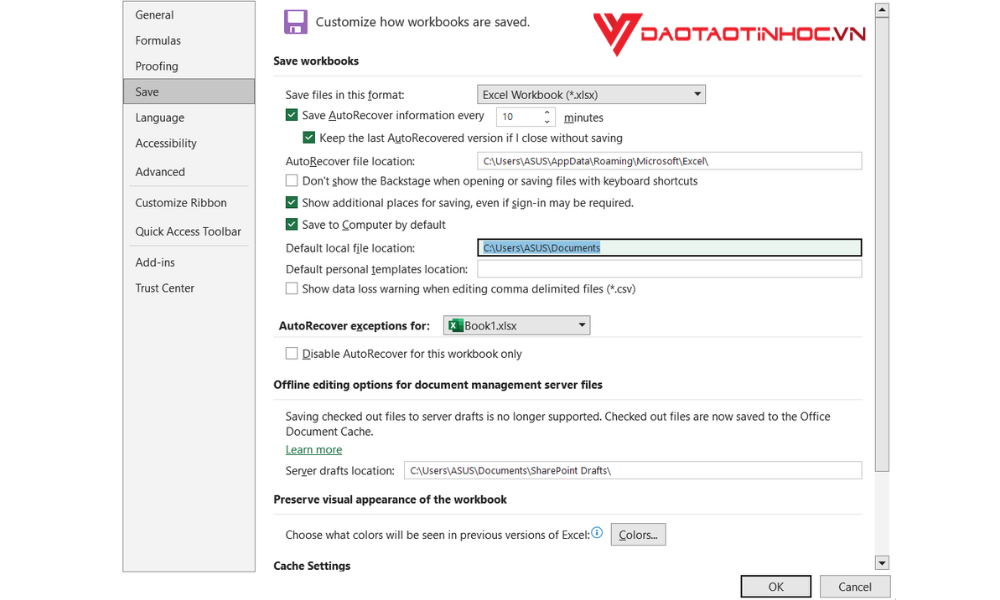Click the Default local file location field

click(669, 247)
